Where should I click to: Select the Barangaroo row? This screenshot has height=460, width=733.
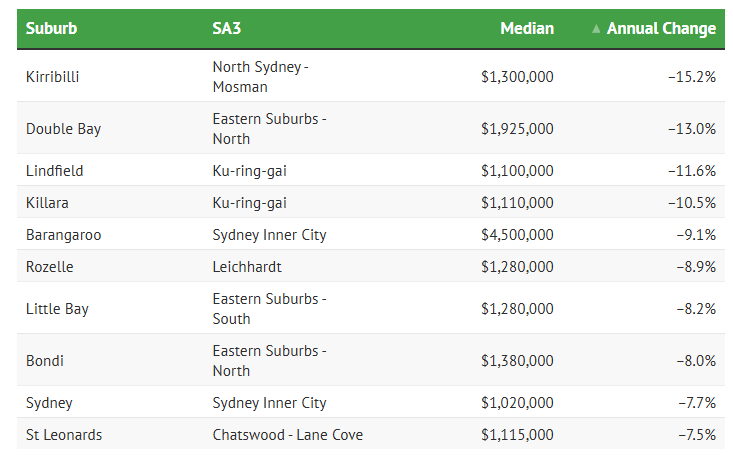tap(63, 235)
